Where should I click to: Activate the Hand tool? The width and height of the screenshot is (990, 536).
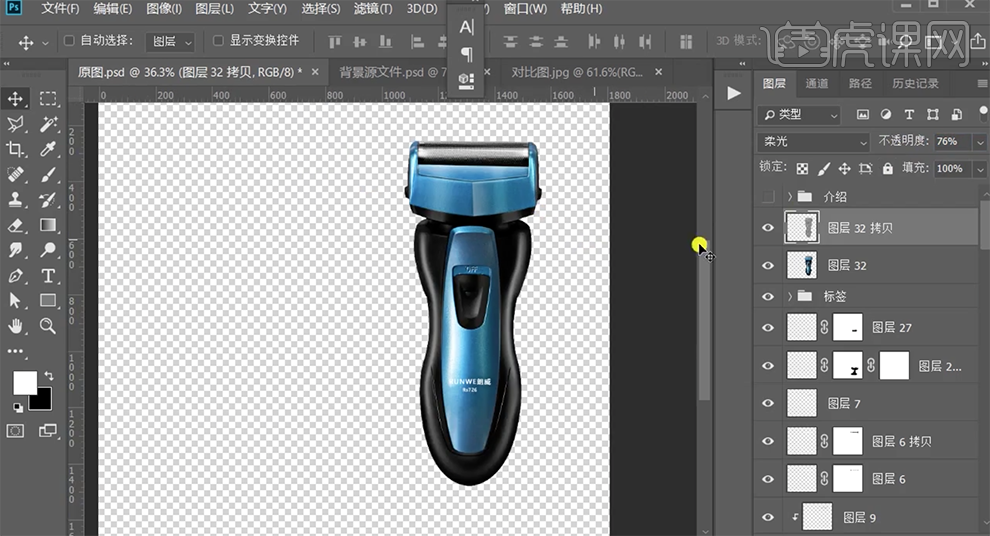click(x=15, y=326)
